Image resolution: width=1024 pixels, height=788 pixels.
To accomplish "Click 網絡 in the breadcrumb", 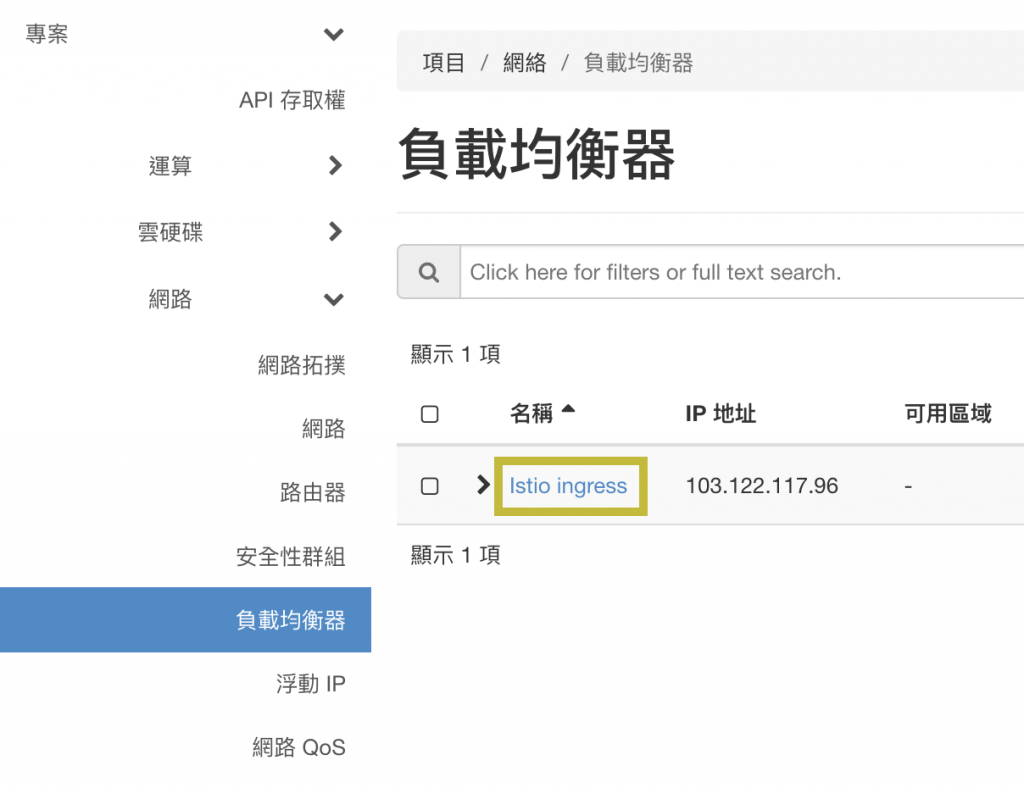I will [524, 63].
